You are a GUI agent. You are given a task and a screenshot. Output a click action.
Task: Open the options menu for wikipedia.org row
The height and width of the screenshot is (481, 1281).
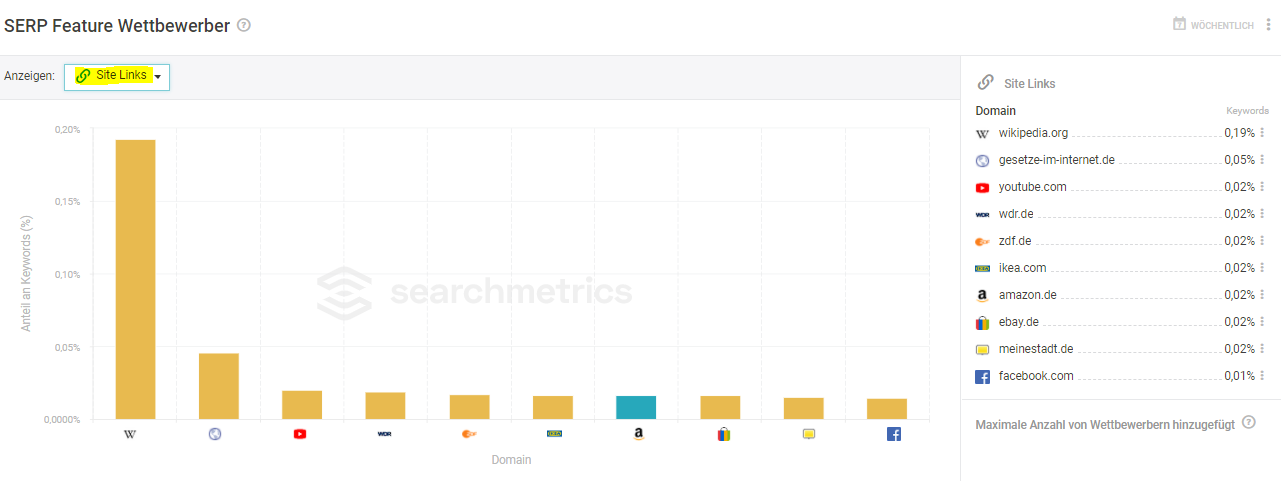(x=1262, y=132)
